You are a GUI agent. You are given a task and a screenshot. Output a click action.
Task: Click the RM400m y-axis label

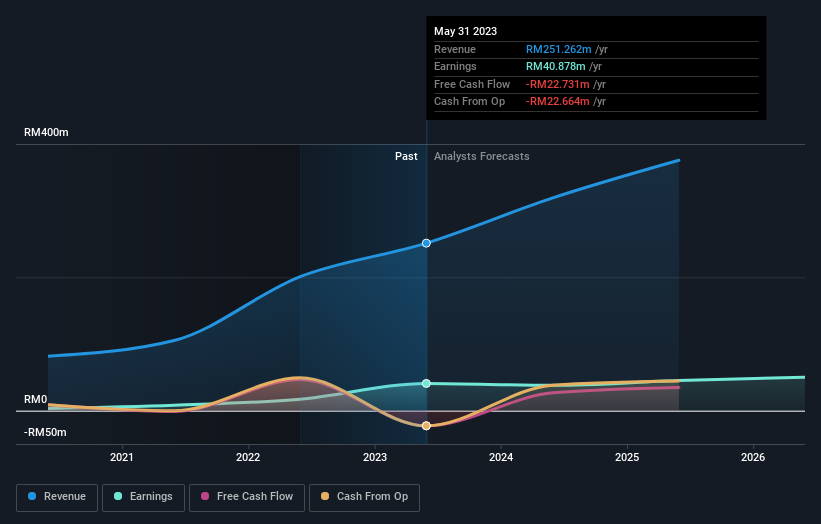pyautogui.click(x=46, y=132)
